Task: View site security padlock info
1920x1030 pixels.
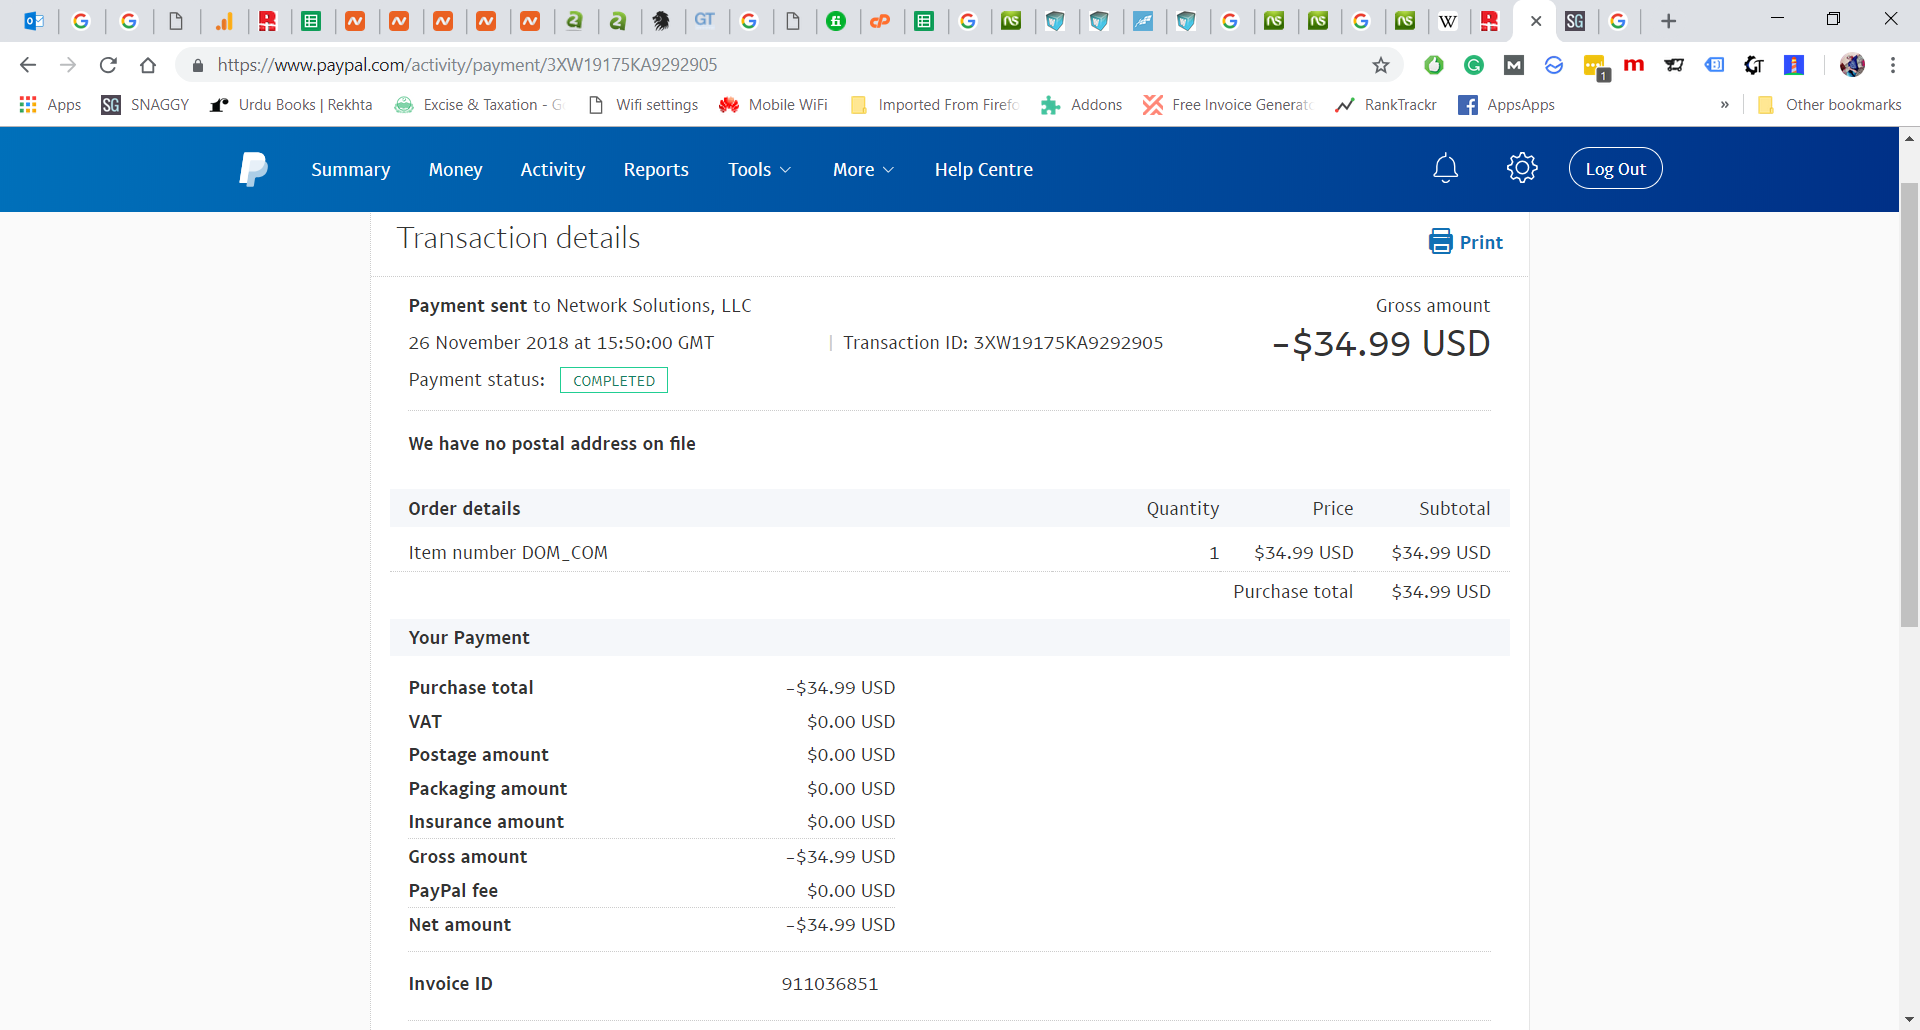Action: (x=198, y=65)
